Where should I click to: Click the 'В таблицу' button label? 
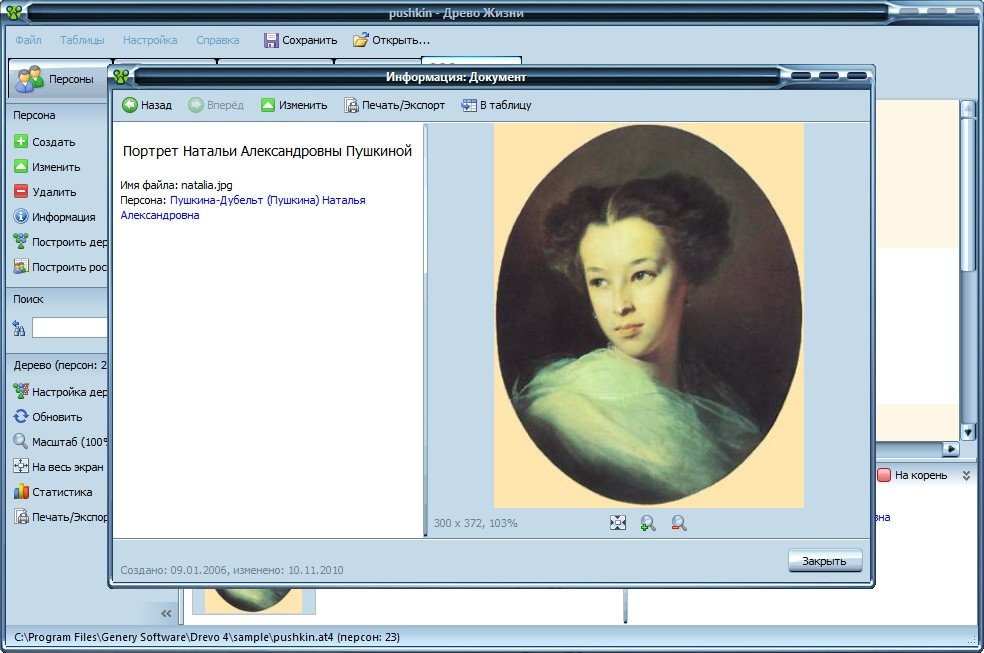coord(506,105)
